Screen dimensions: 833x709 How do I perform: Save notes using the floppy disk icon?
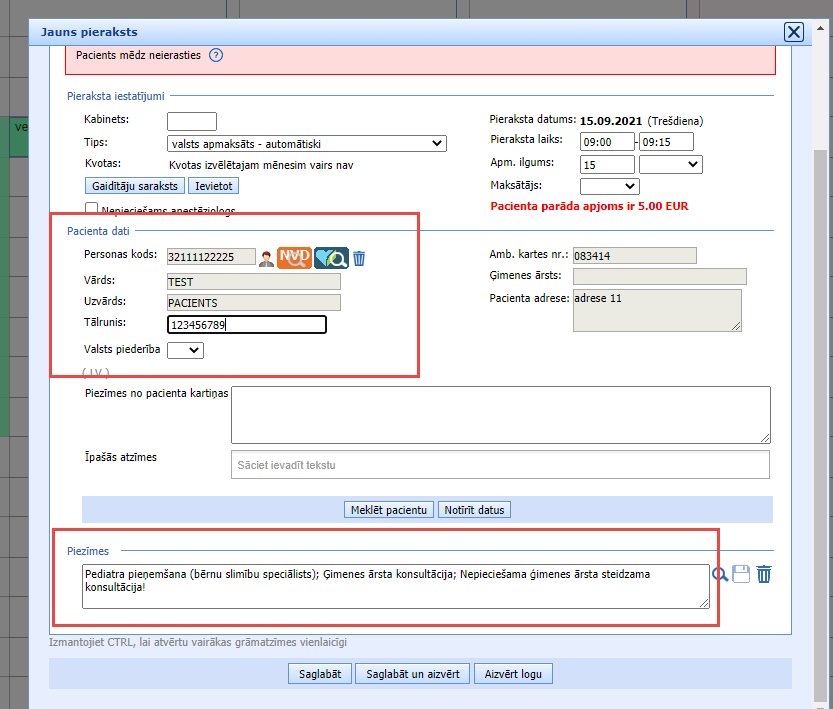tap(741, 574)
